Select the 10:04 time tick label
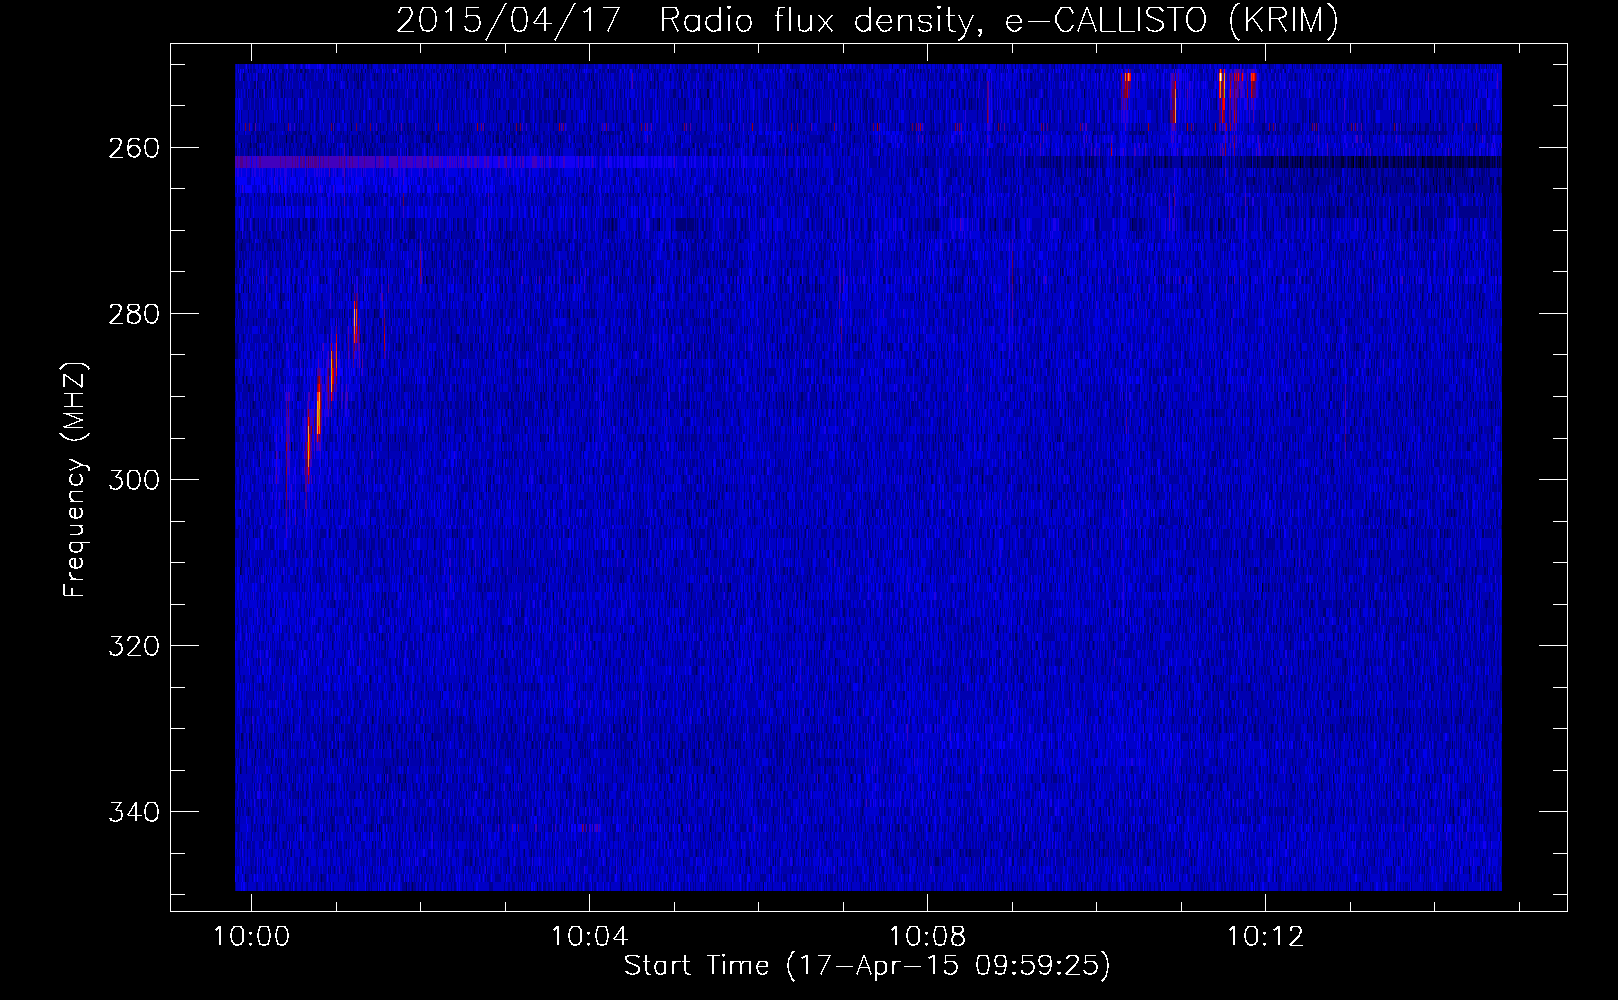This screenshot has height=1000, width=1618. 589,936
